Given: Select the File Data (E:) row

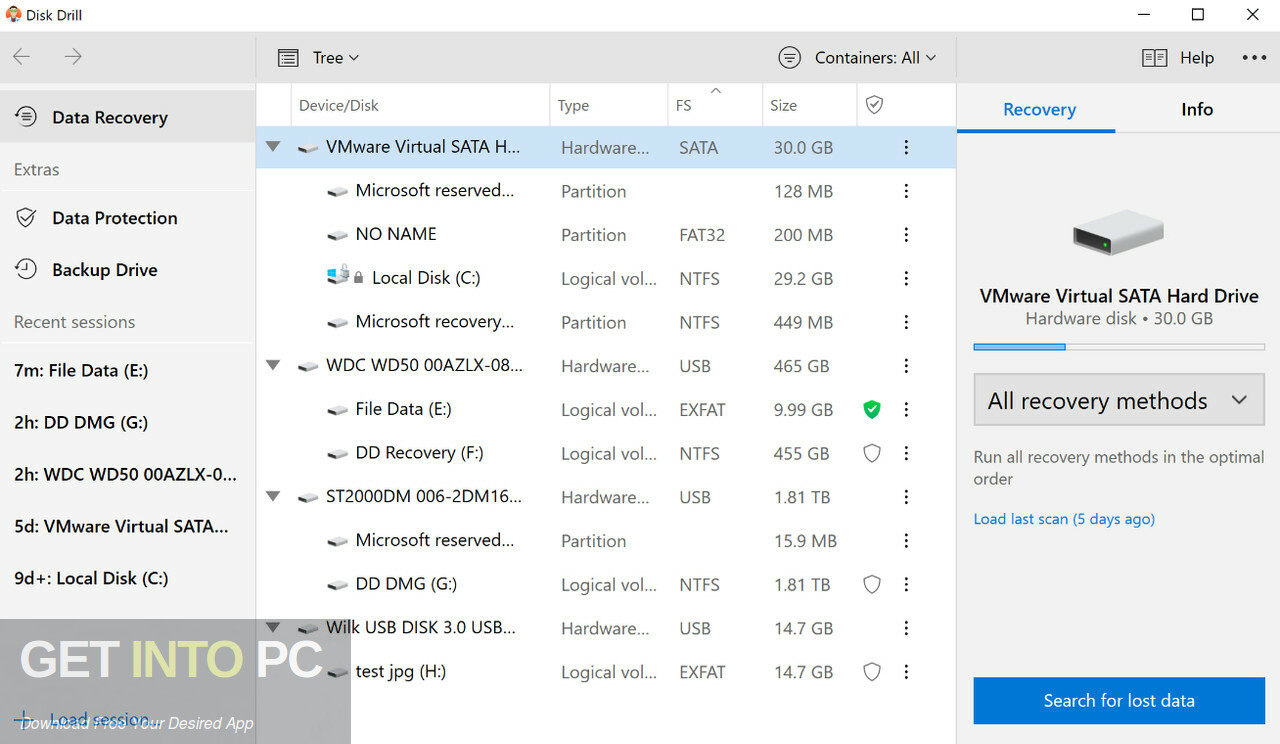Looking at the screenshot, I should tap(606, 410).
